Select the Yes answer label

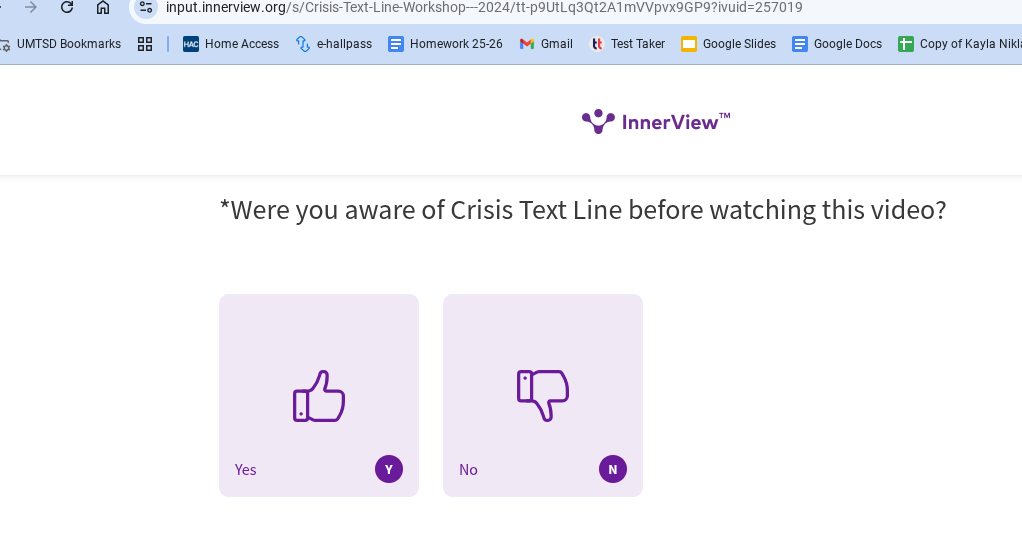[246, 470]
